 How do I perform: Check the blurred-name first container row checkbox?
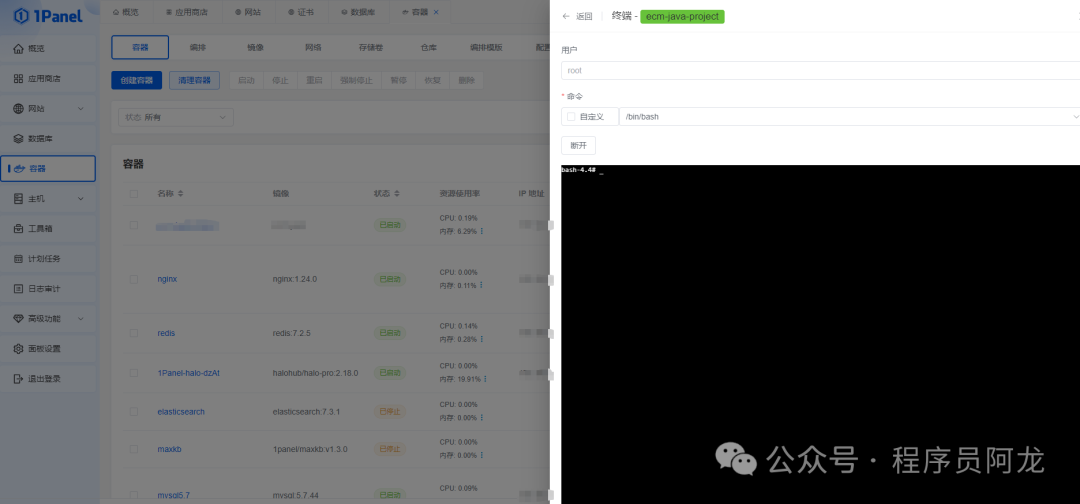(x=134, y=225)
